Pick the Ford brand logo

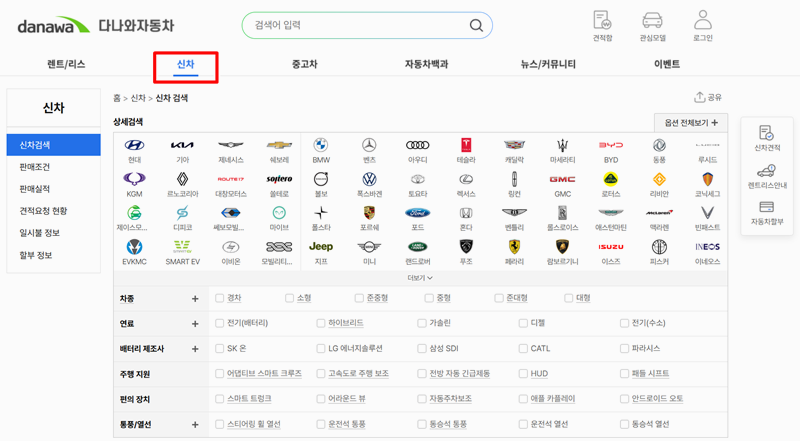tap(417, 213)
